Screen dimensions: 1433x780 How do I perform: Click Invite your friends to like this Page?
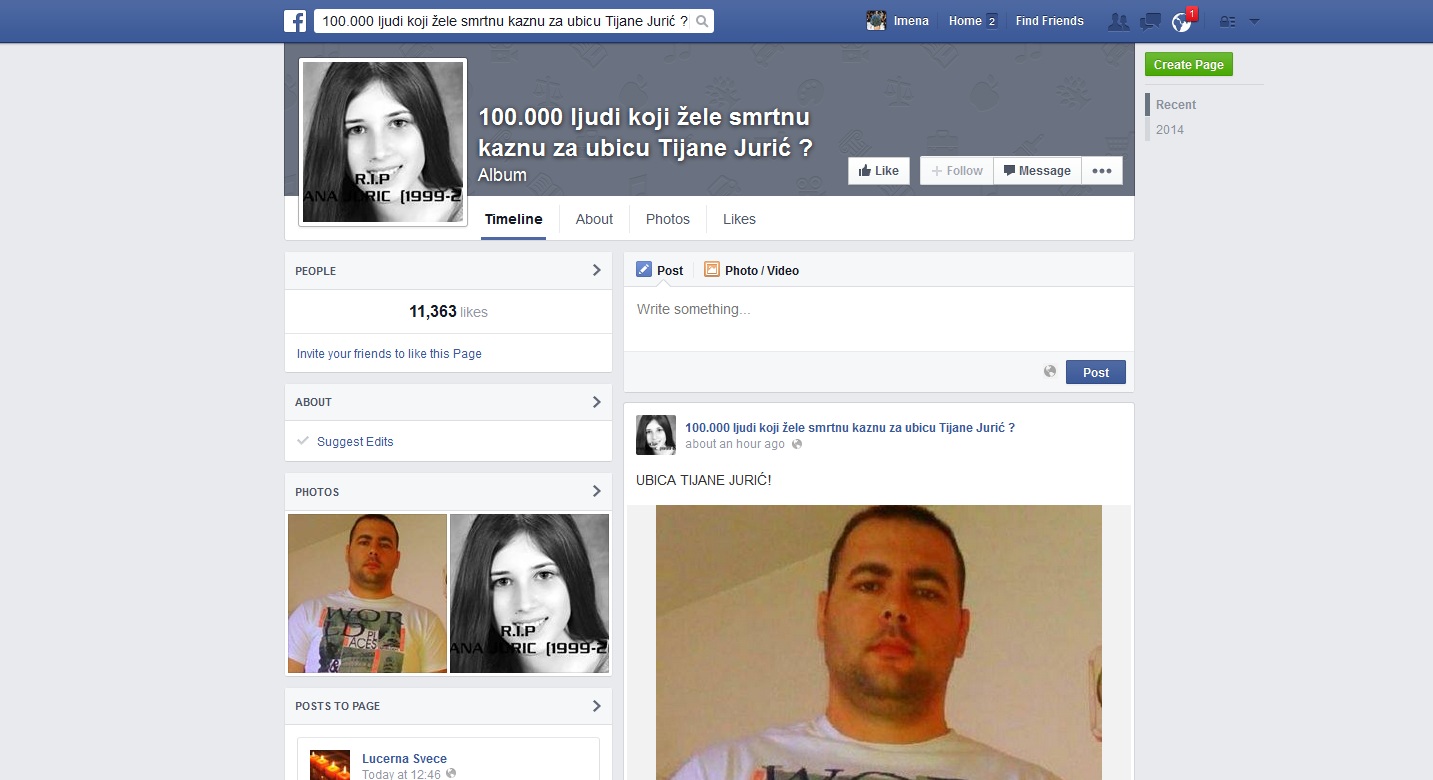click(389, 354)
